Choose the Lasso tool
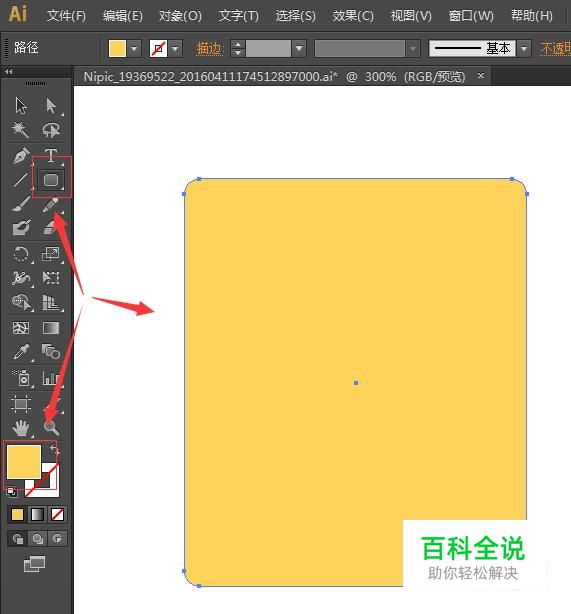 51,130
